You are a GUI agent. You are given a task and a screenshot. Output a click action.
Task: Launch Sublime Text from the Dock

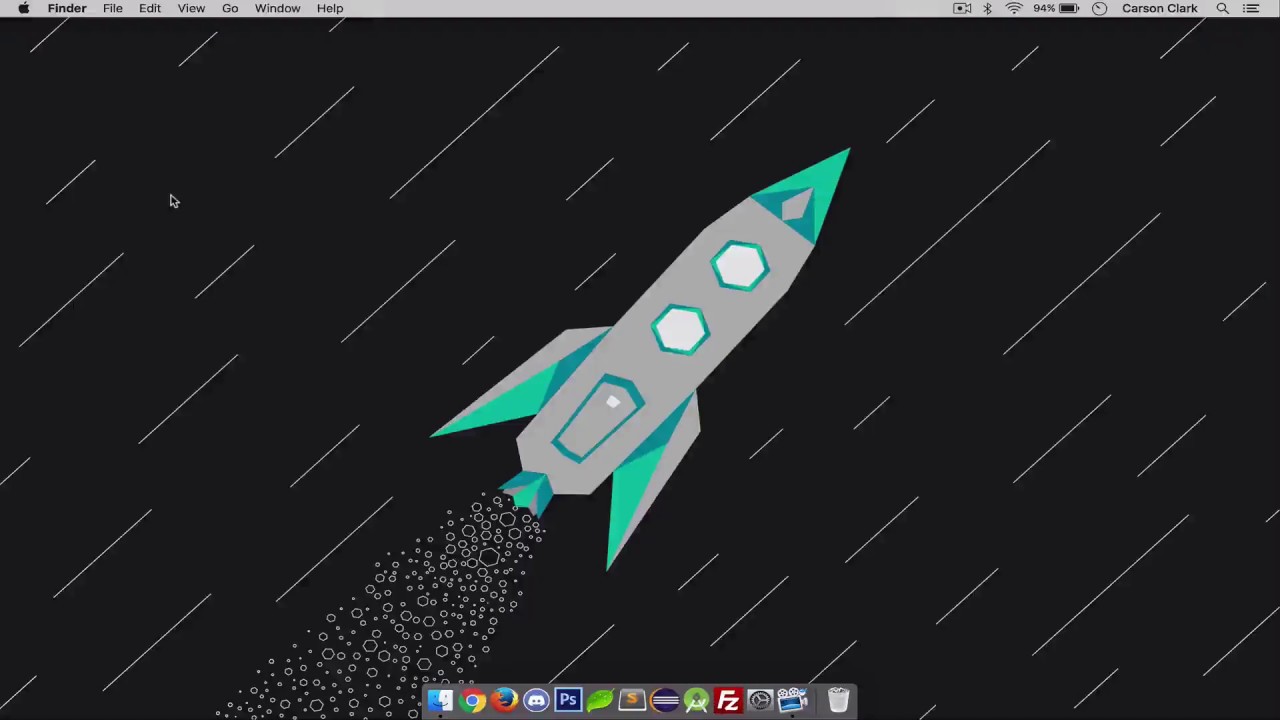click(x=632, y=700)
